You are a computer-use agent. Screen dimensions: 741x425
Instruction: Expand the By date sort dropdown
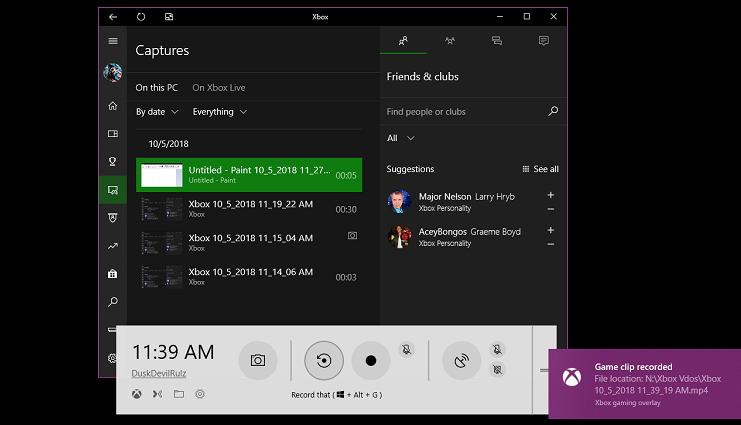157,112
